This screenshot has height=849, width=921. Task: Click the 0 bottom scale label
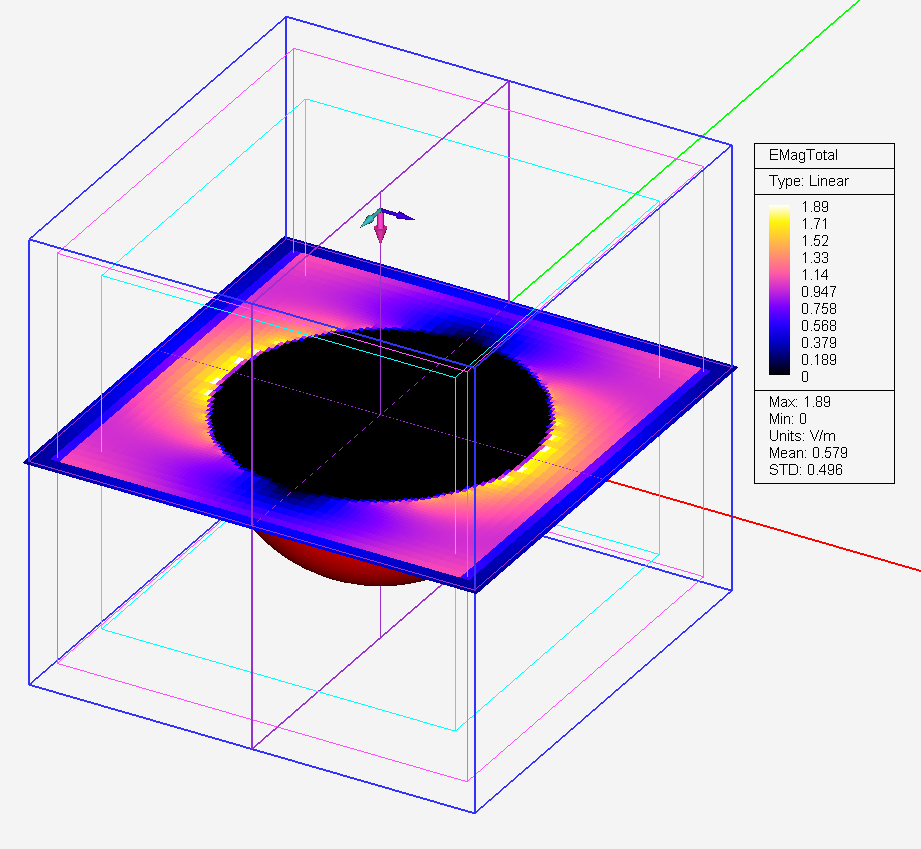(804, 377)
